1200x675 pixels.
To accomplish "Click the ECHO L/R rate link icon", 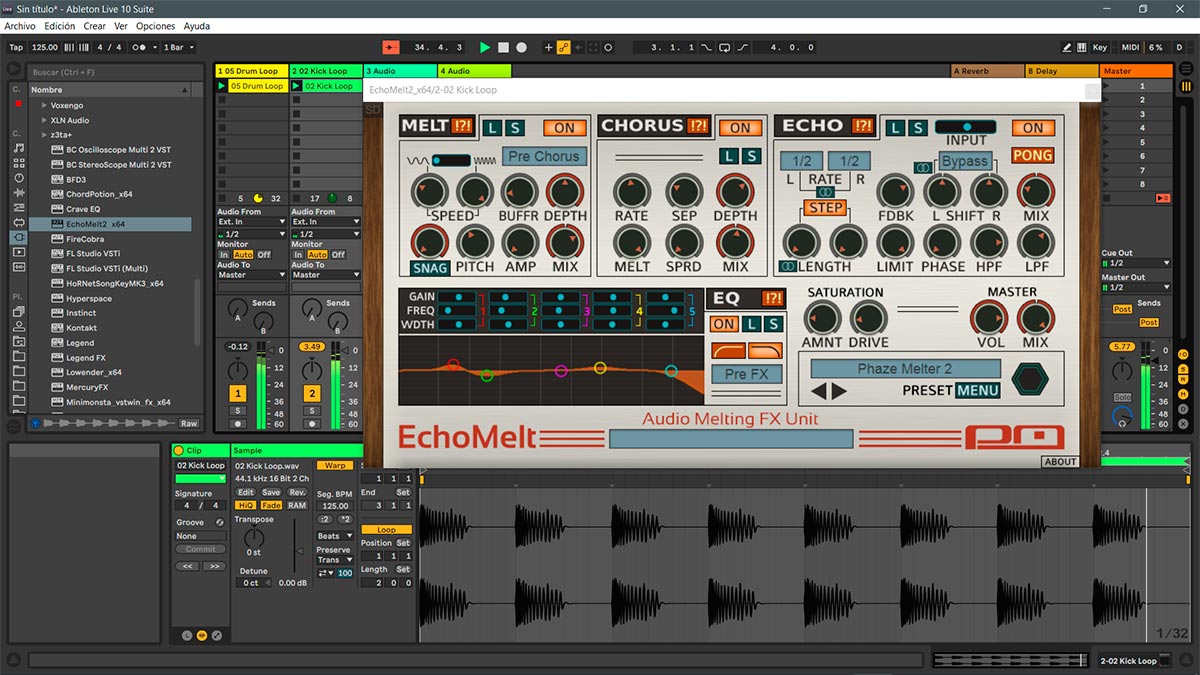I will pos(826,192).
